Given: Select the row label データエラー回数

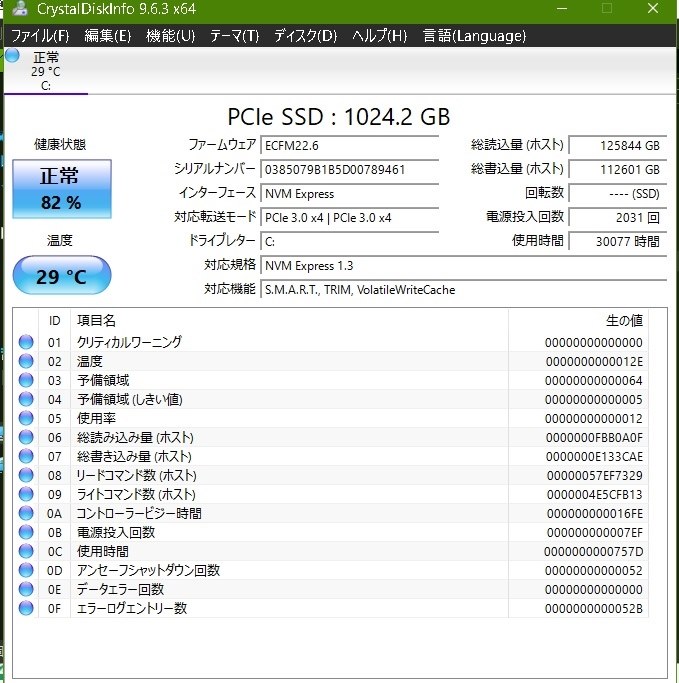Looking at the screenshot, I should [120, 589].
